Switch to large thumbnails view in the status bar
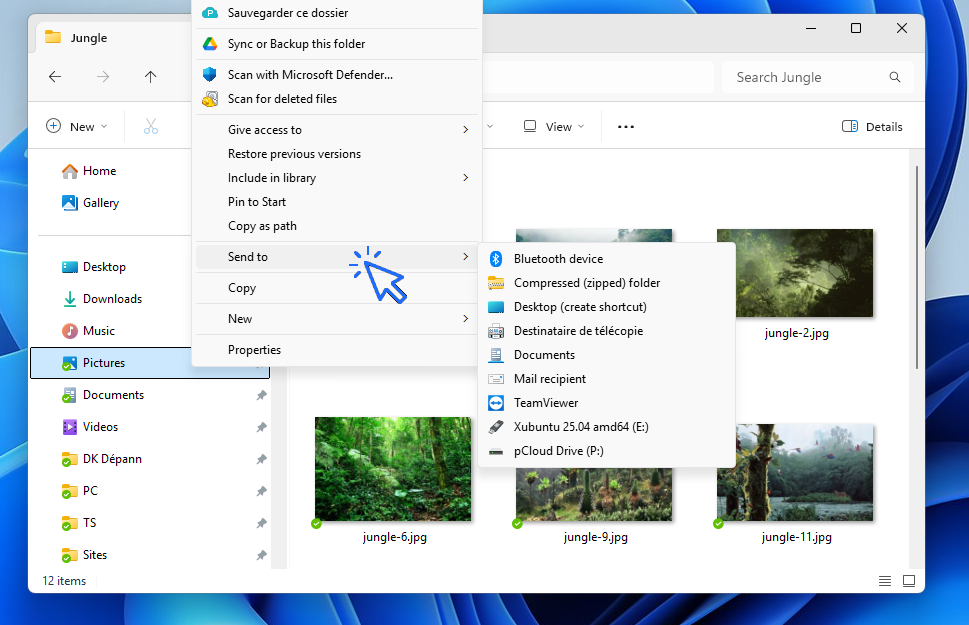 (x=908, y=580)
